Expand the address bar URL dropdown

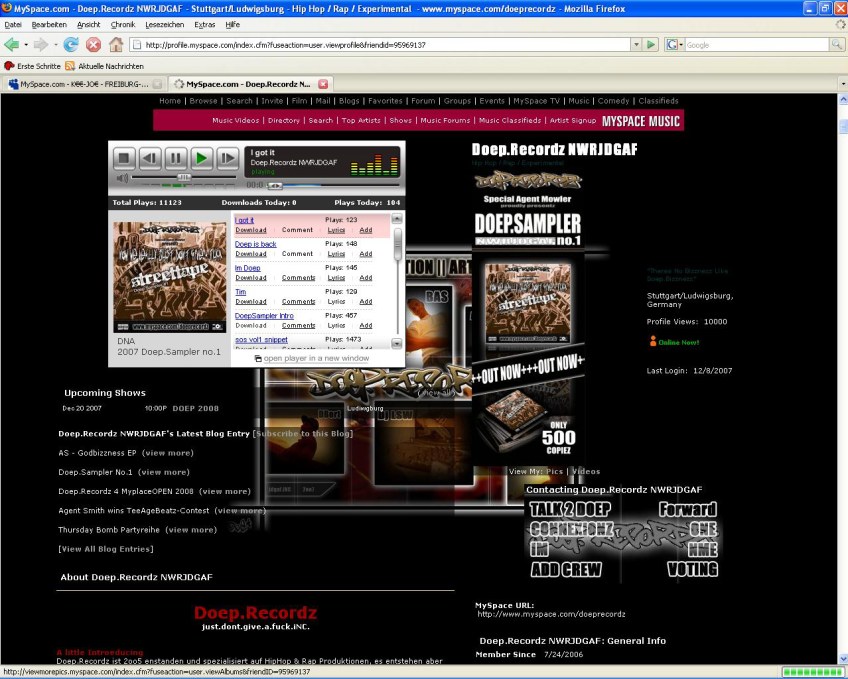point(636,45)
